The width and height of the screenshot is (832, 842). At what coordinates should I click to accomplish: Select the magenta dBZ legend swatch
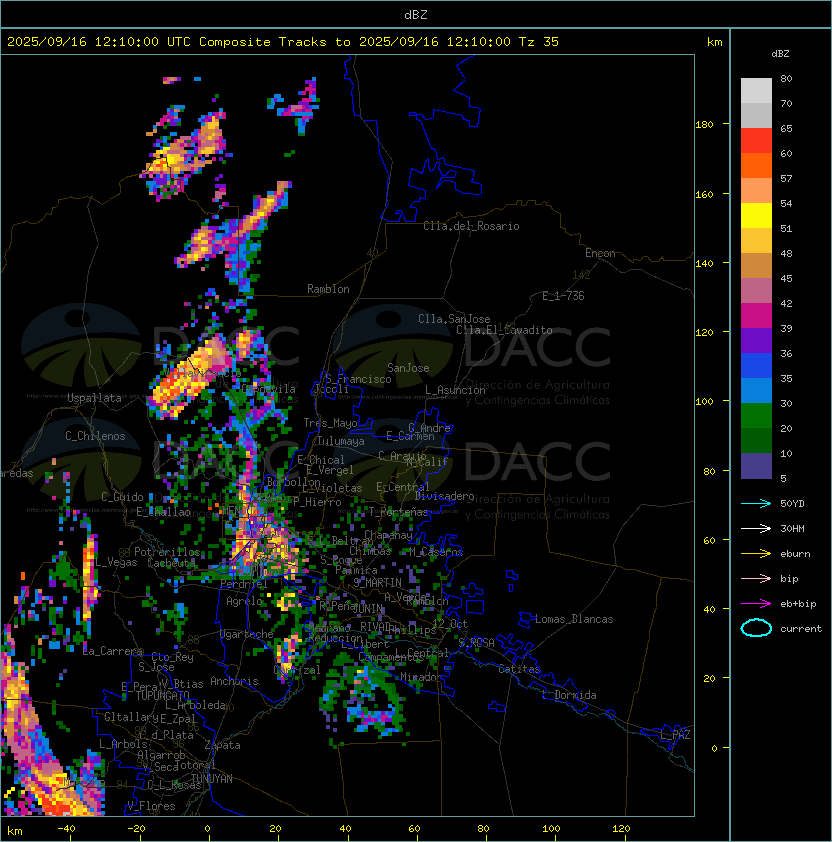pyautogui.click(x=756, y=316)
